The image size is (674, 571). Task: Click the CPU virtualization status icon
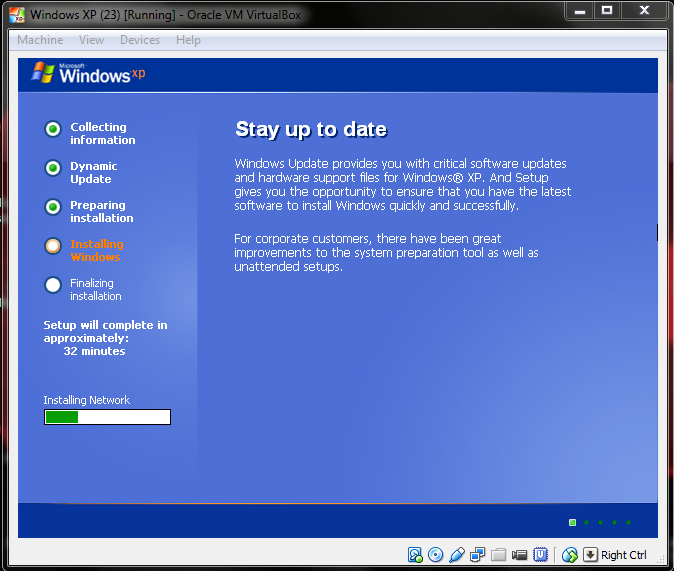(x=540, y=555)
